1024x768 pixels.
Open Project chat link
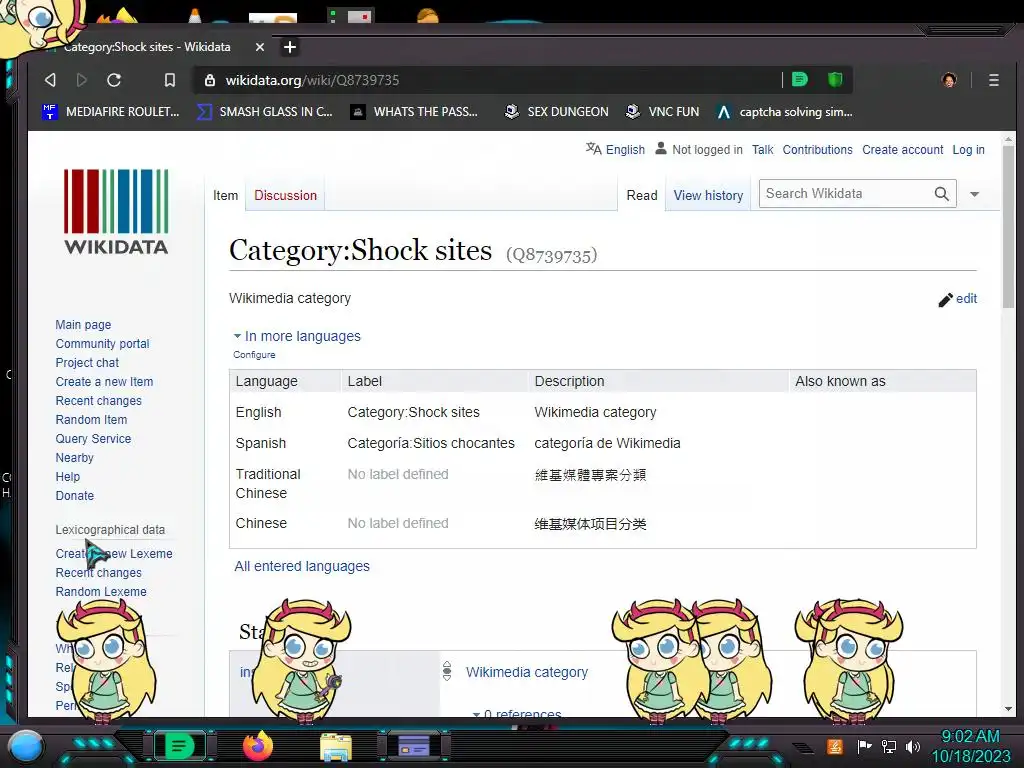point(87,362)
